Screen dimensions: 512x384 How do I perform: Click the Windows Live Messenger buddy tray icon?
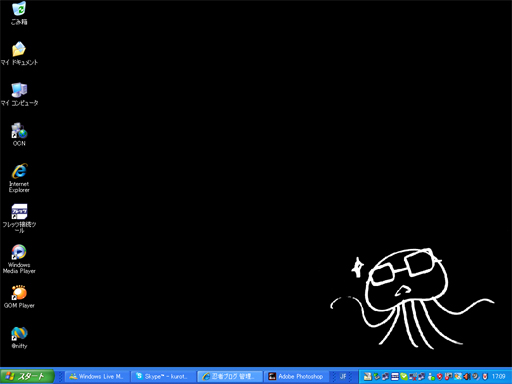431,376
